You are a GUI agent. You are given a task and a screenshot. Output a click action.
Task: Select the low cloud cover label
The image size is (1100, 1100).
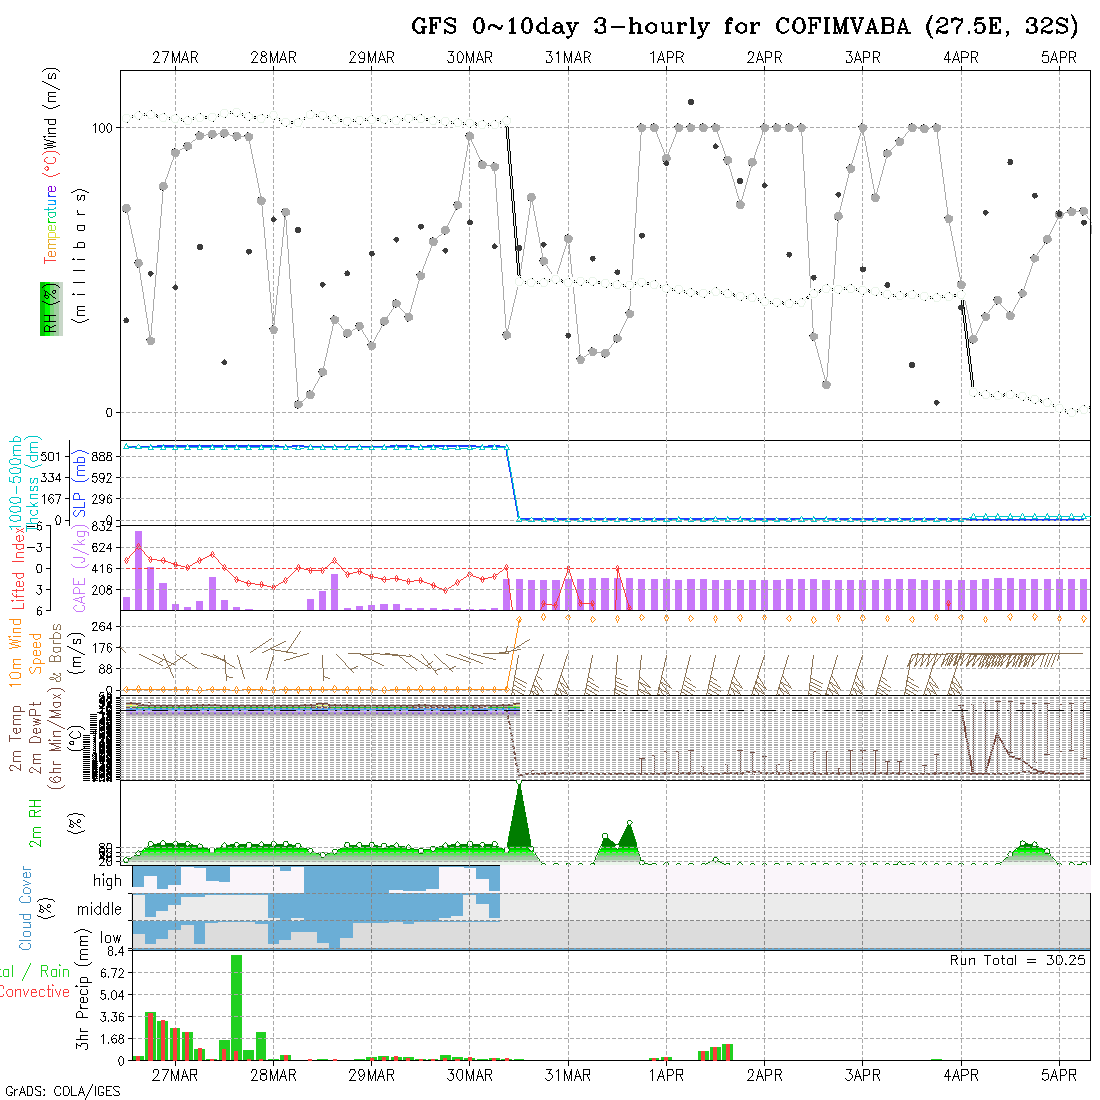(x=110, y=938)
